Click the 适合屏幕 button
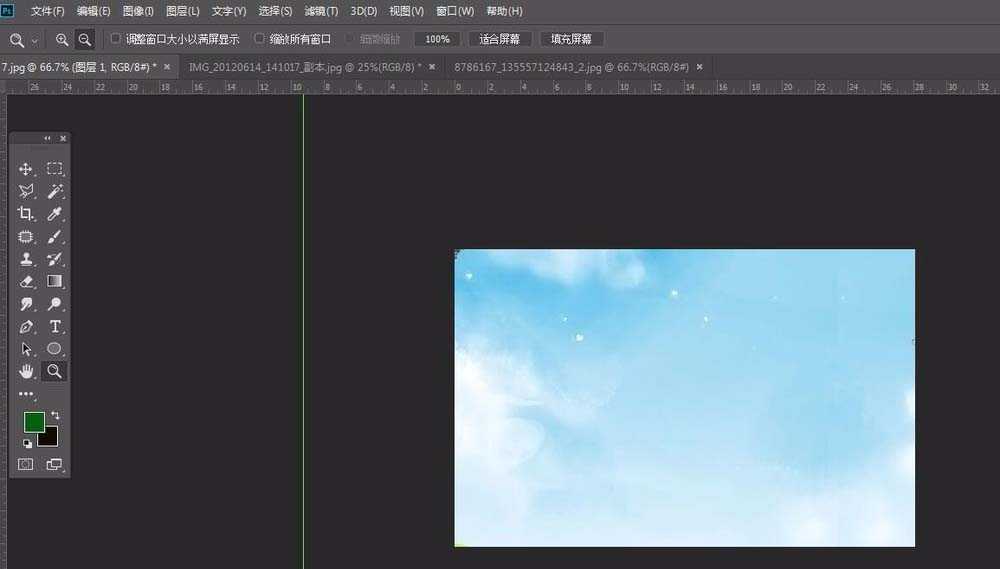1000x569 pixels. tap(499, 39)
